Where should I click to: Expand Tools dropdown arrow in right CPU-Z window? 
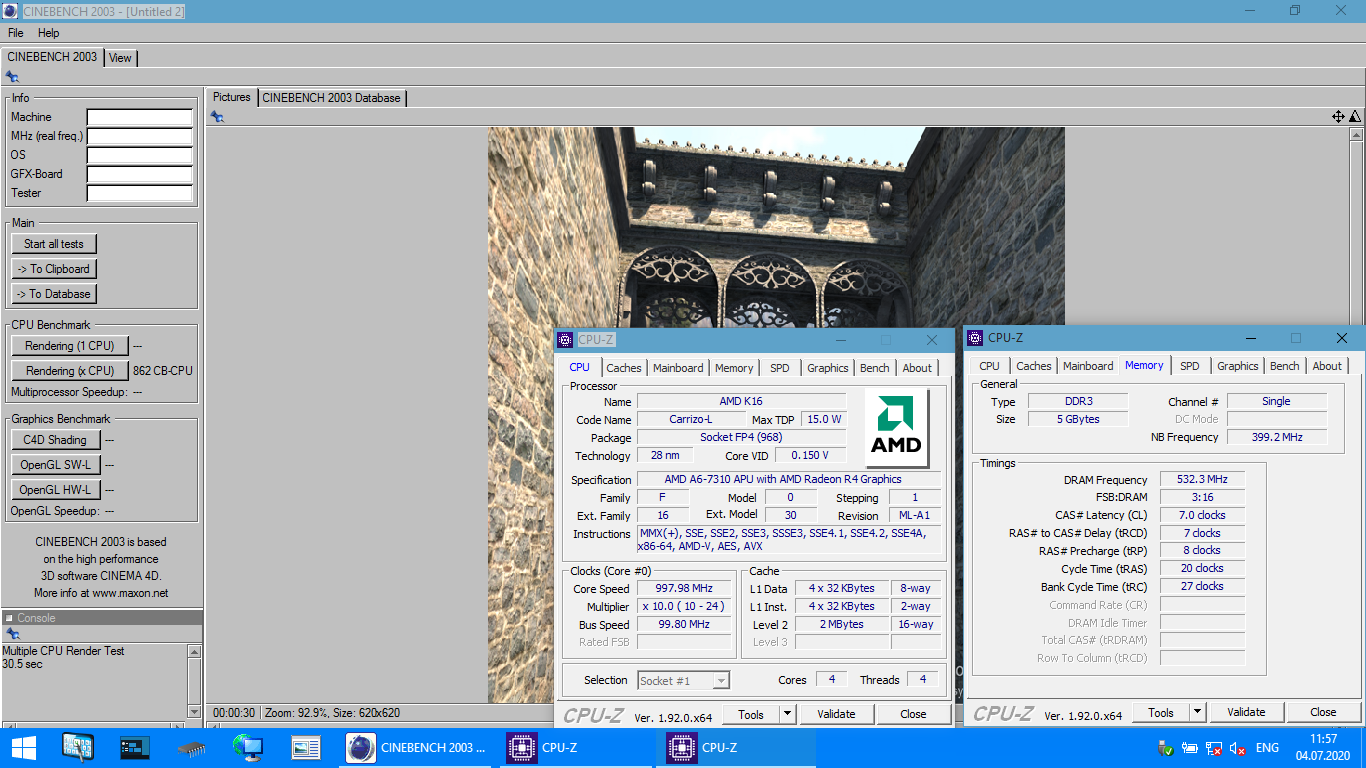click(1198, 712)
